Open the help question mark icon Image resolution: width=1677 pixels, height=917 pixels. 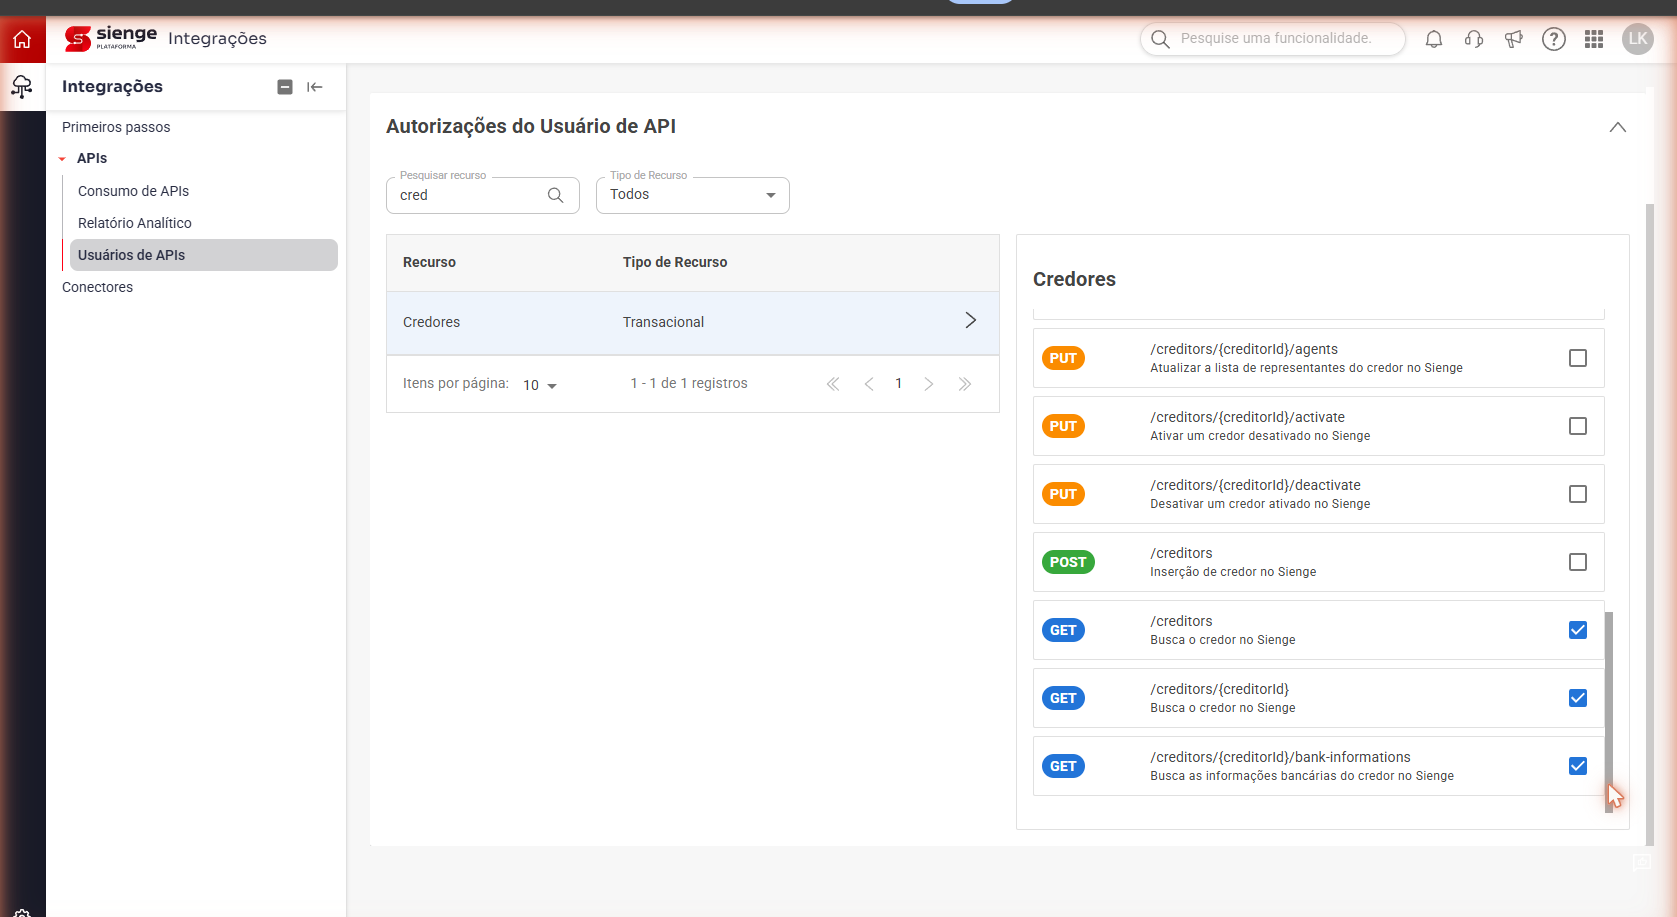[x=1554, y=39]
